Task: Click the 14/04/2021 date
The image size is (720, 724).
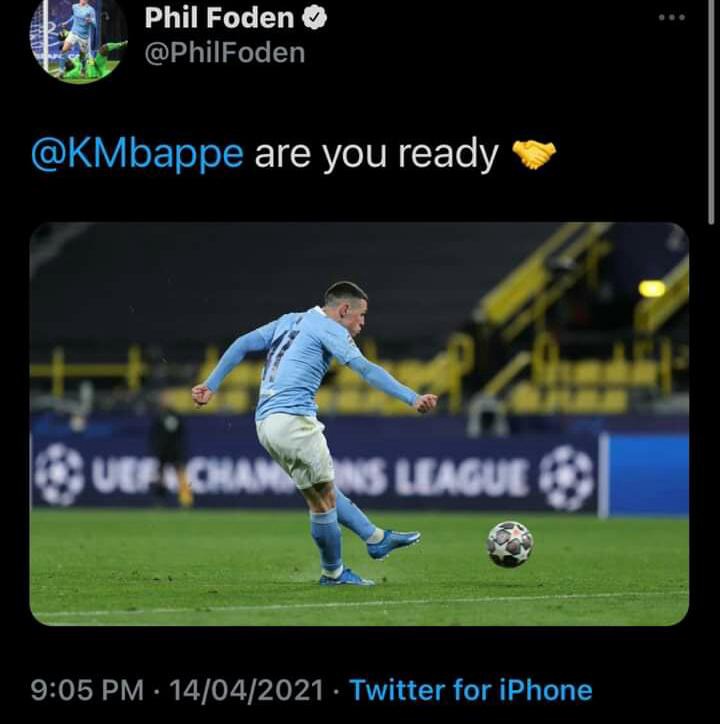Action: [246, 690]
